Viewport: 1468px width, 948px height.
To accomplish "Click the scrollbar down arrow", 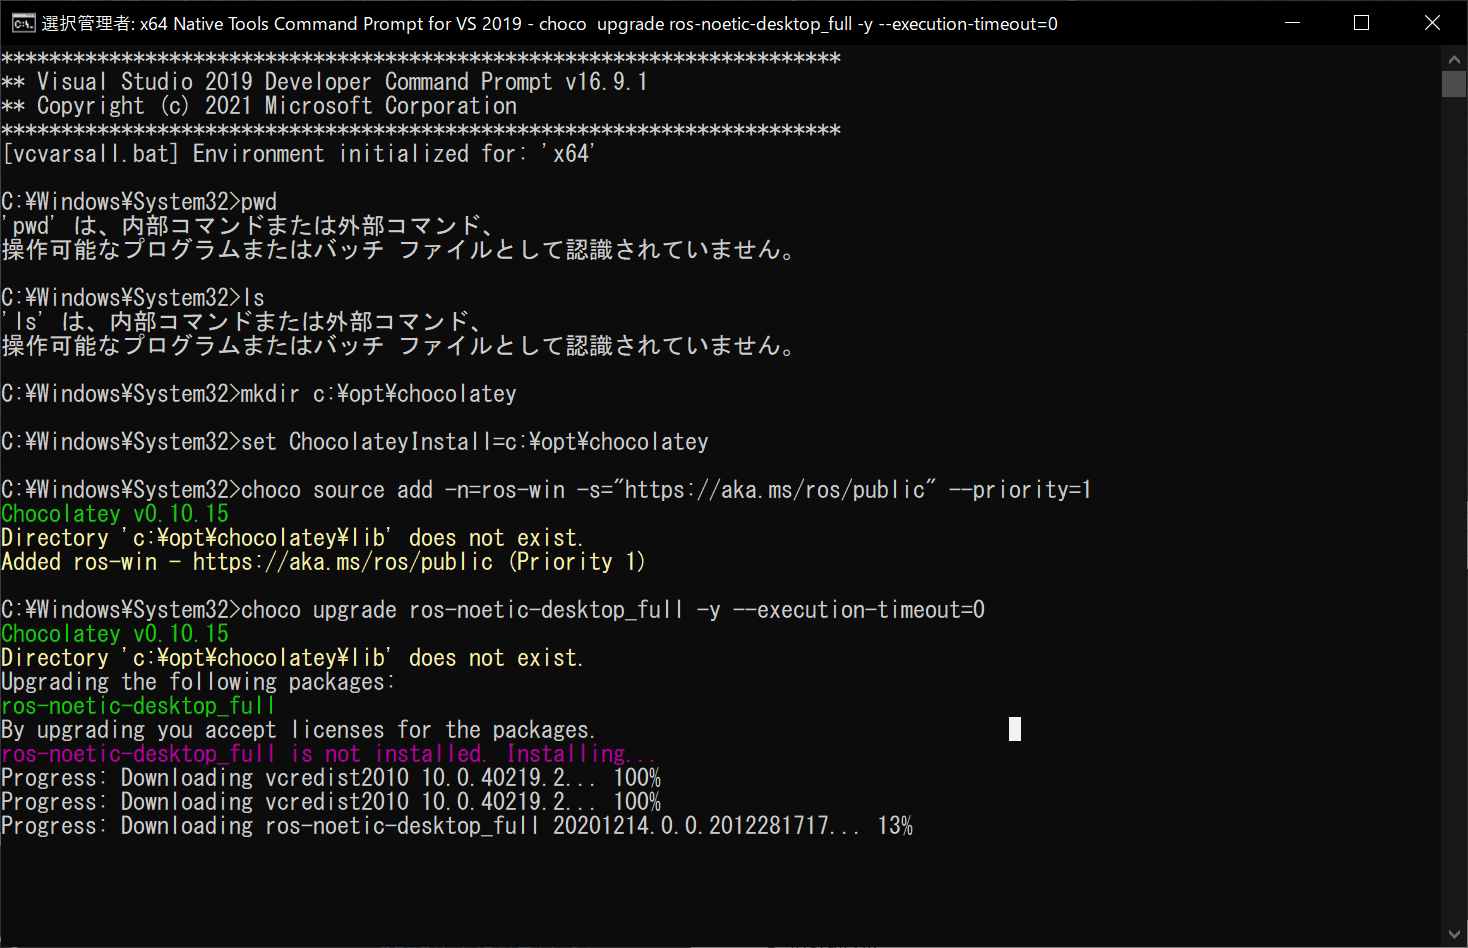I will pyautogui.click(x=1454, y=934).
